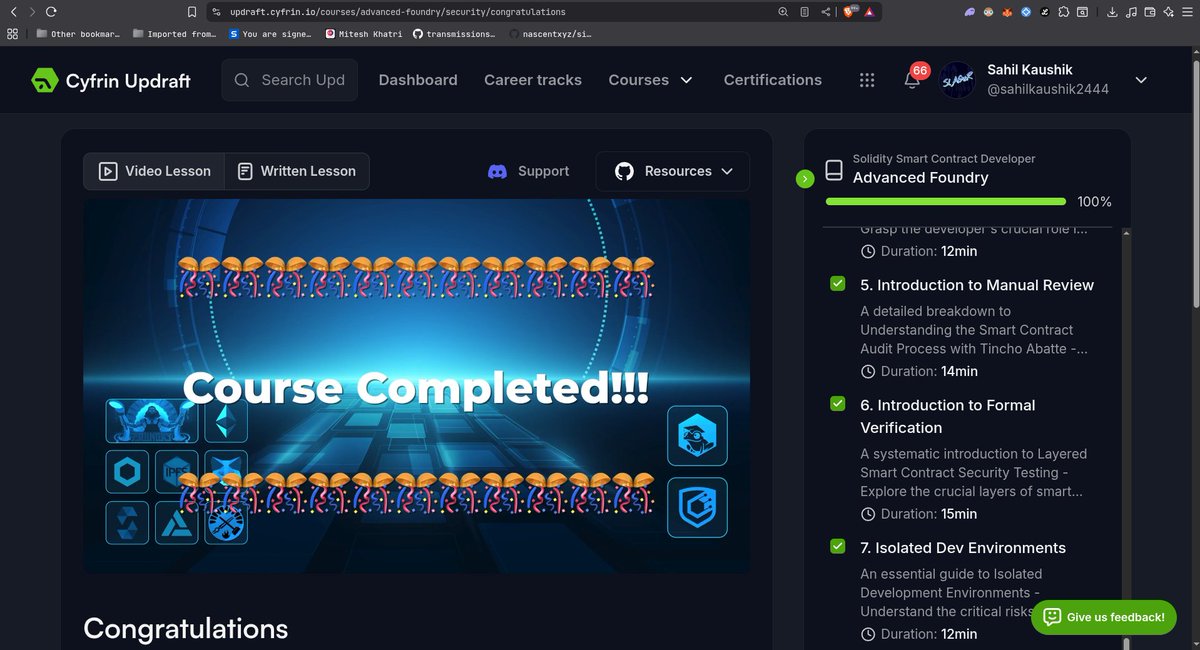The height and width of the screenshot is (650, 1200).
Task: Open Certifications page
Action: point(773,80)
